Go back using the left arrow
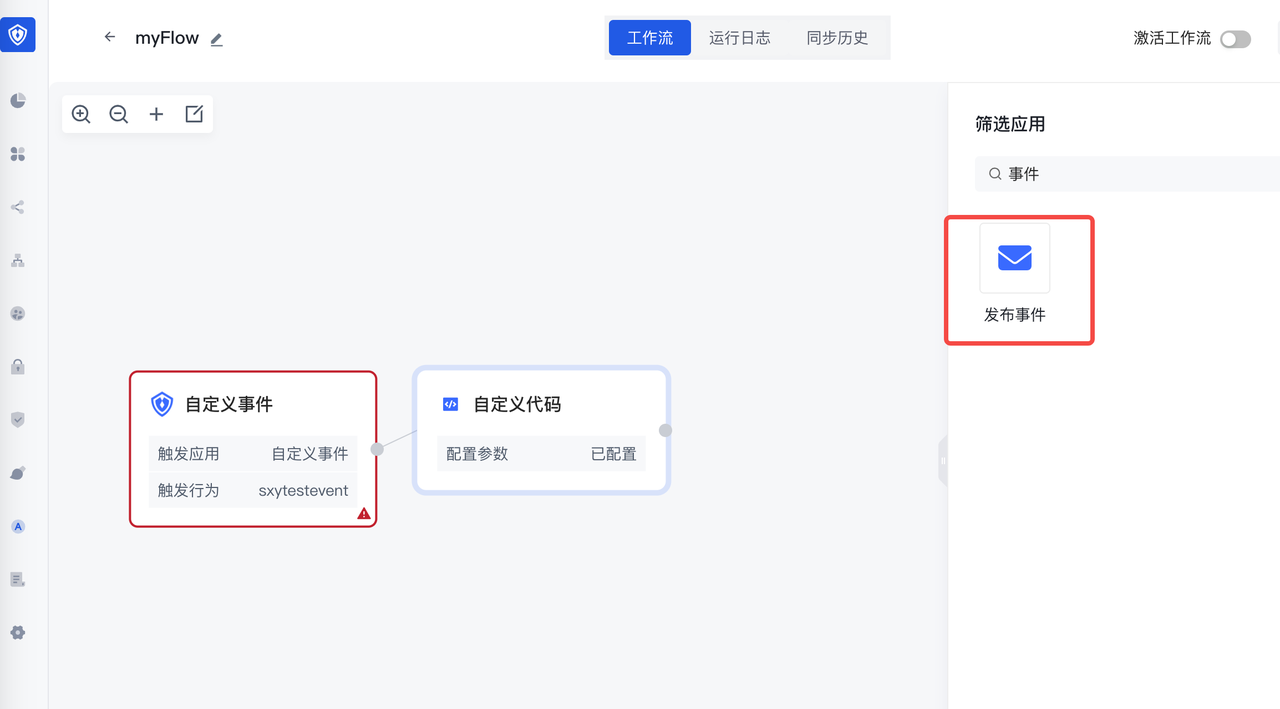The width and height of the screenshot is (1280, 709). pos(110,37)
